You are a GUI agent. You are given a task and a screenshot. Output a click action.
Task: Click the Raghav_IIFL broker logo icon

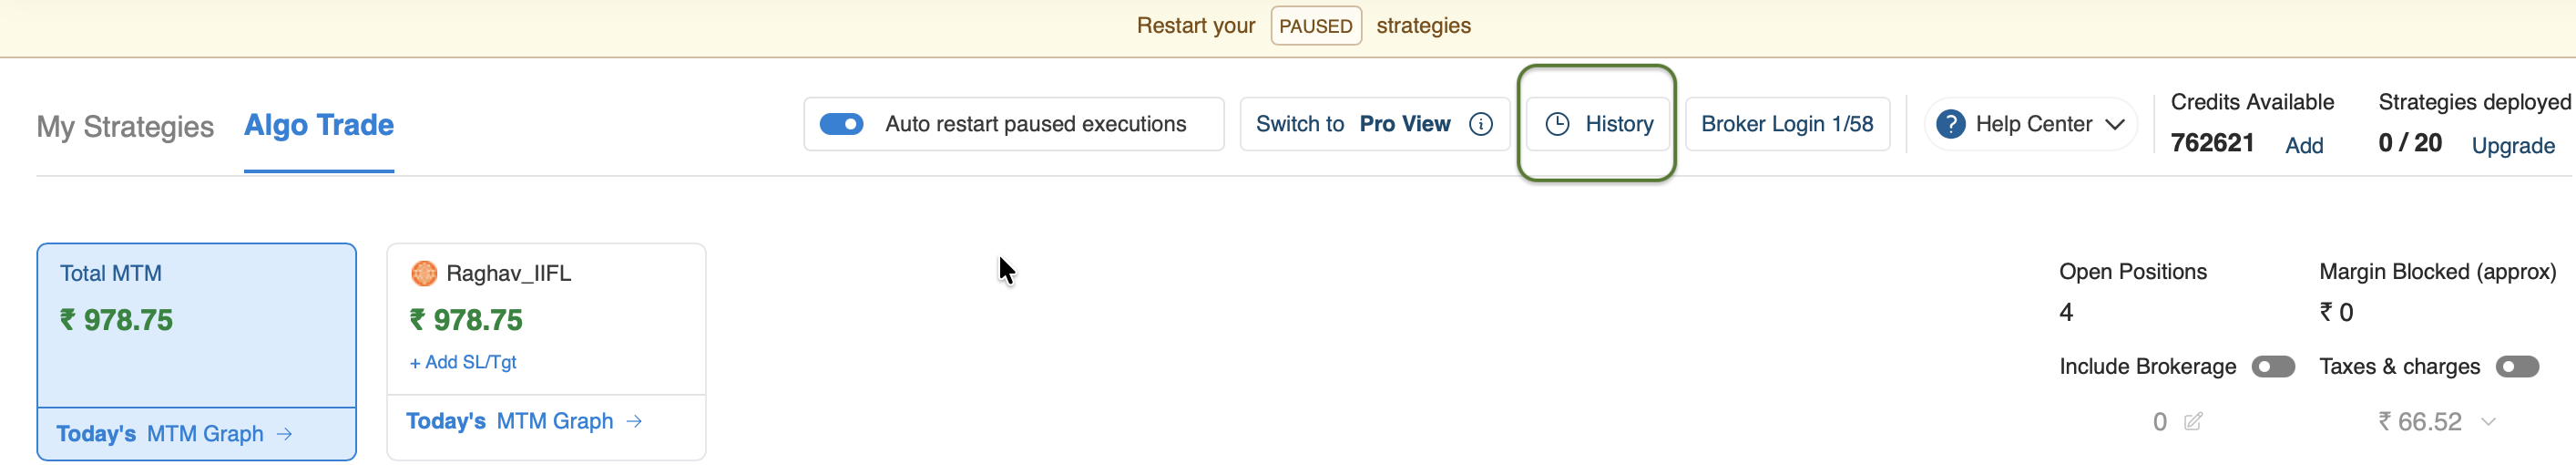[x=424, y=273]
